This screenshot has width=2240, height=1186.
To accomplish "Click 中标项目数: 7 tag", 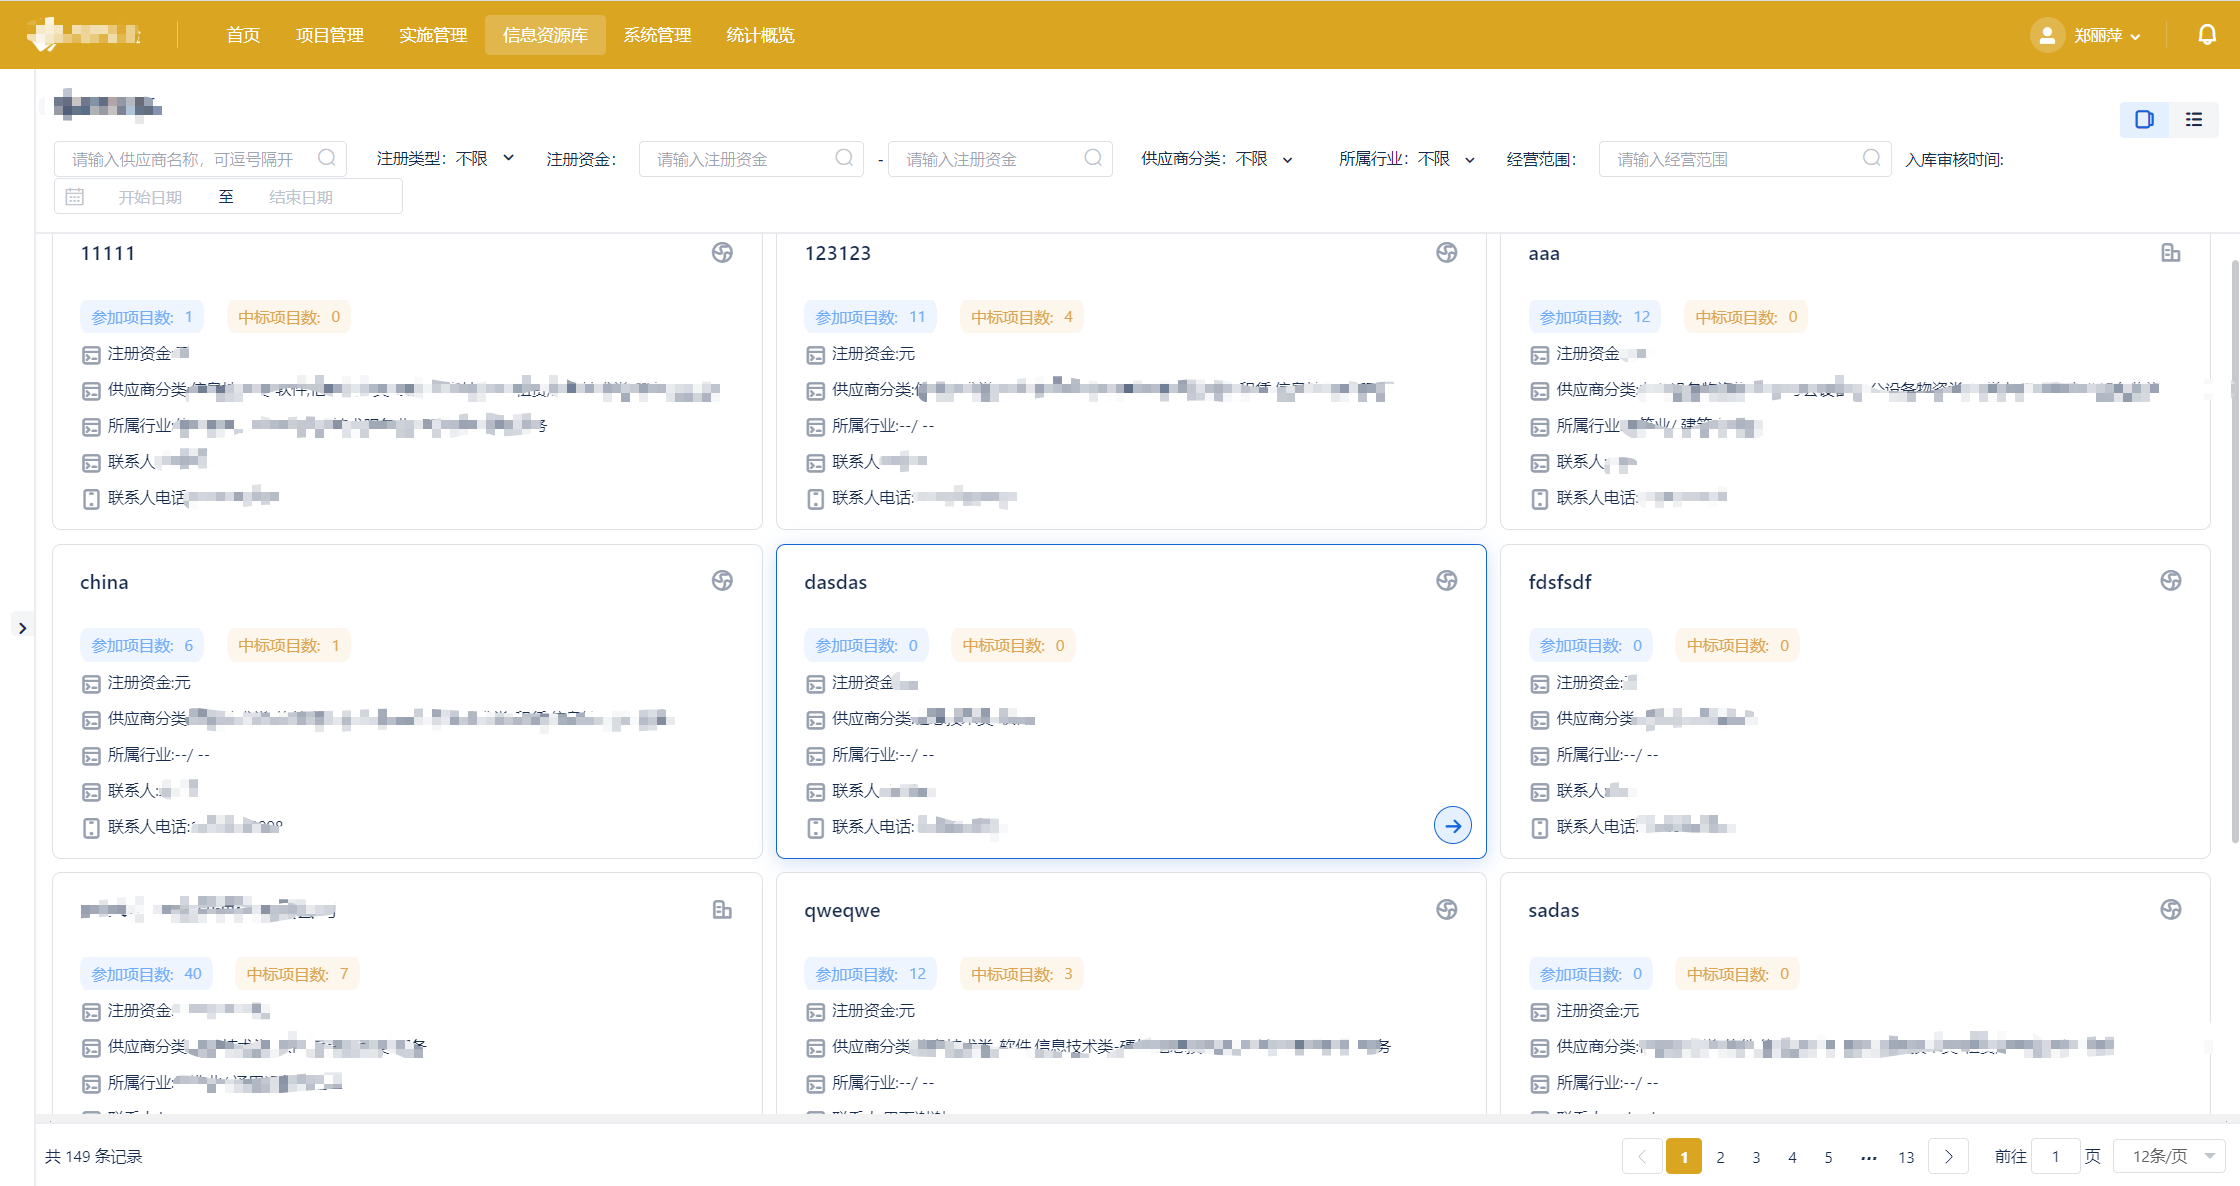I will 297,974.
